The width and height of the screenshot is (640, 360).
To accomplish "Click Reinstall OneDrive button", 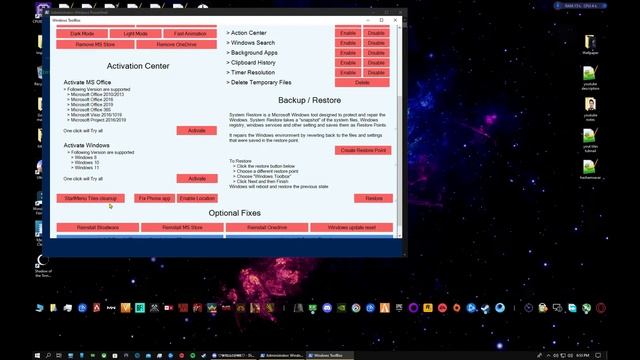I will point(267,227).
